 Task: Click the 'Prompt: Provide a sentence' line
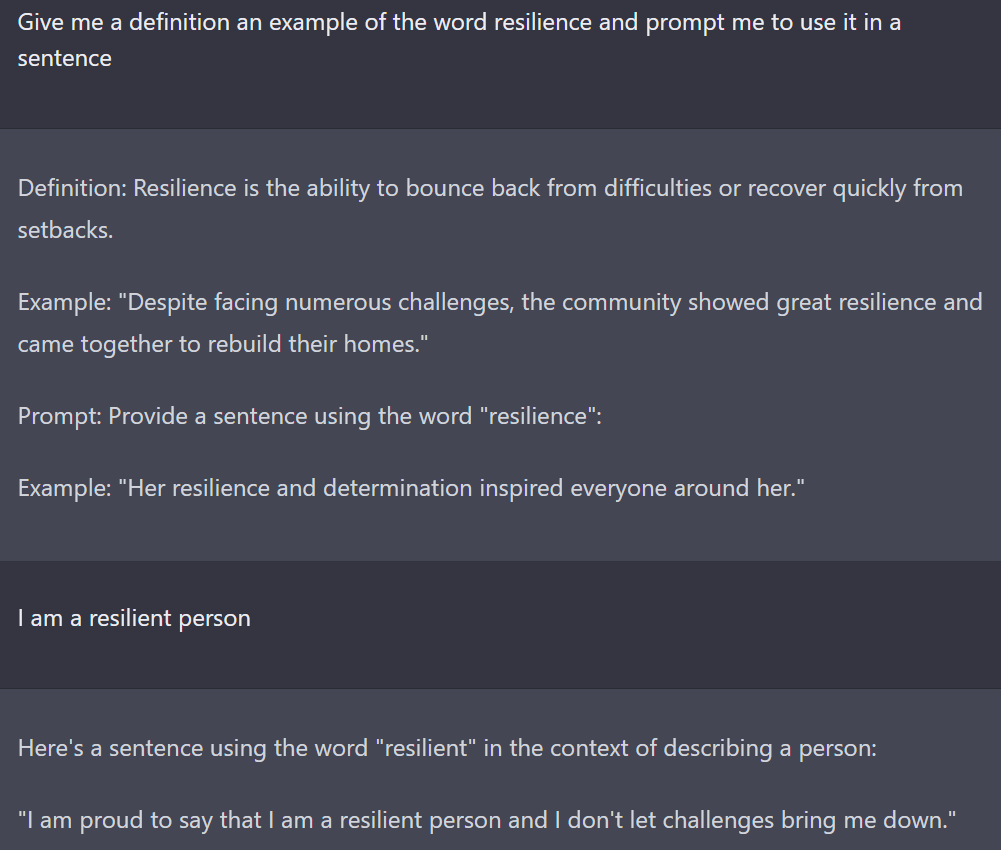coord(310,416)
